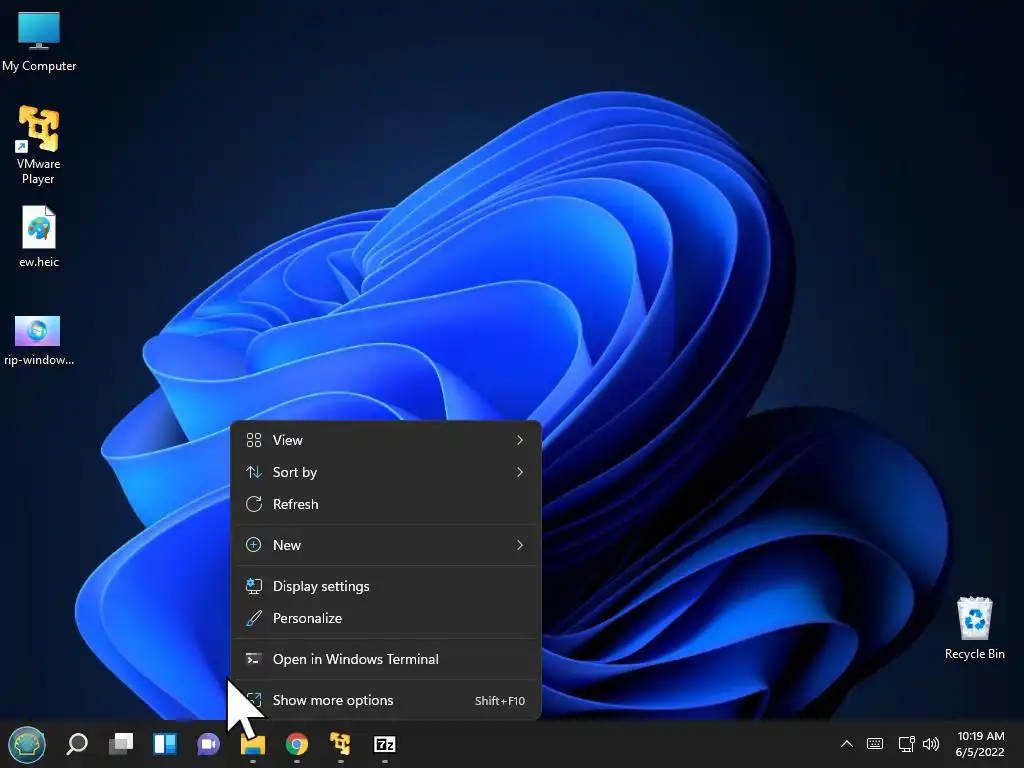The image size is (1024, 768).
Task: Launch Teams Chat from taskbar
Action: (x=208, y=744)
